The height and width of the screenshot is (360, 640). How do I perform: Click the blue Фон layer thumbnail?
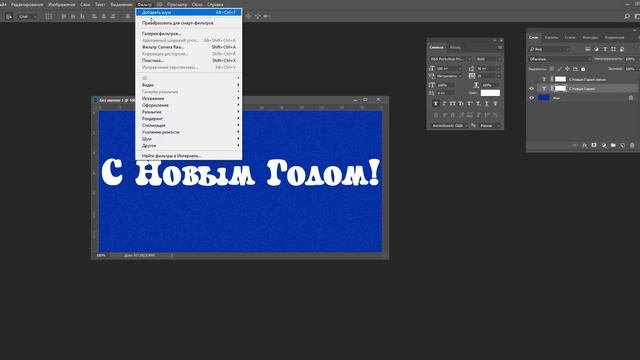(x=544, y=98)
